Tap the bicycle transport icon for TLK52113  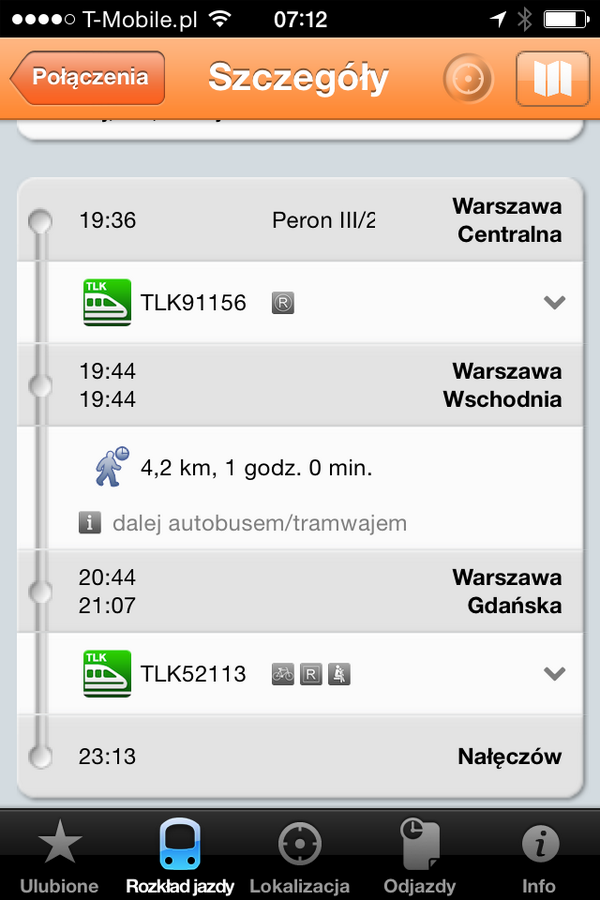[x=282, y=674]
